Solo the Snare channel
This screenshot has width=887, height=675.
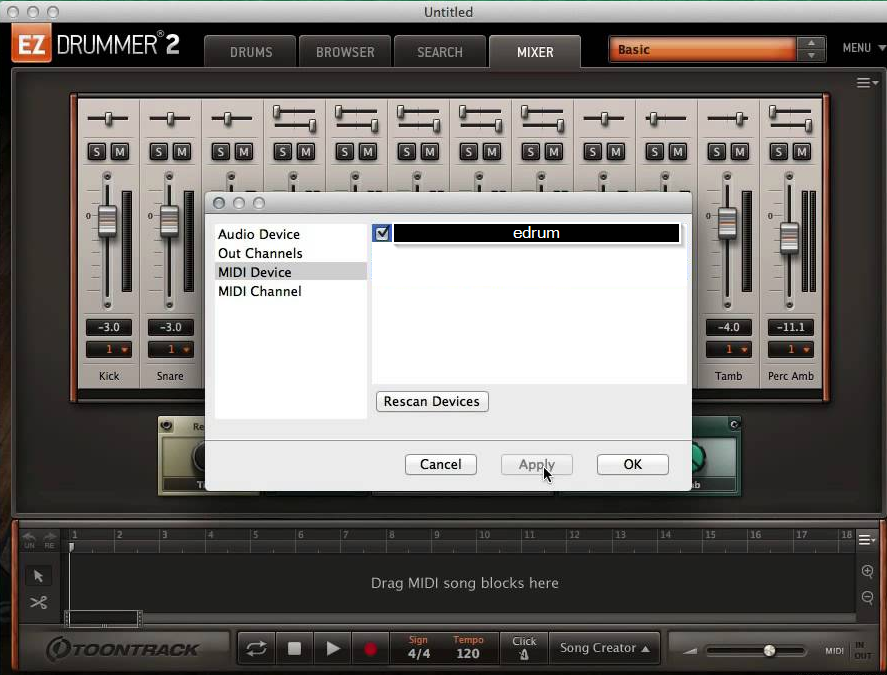pos(159,152)
